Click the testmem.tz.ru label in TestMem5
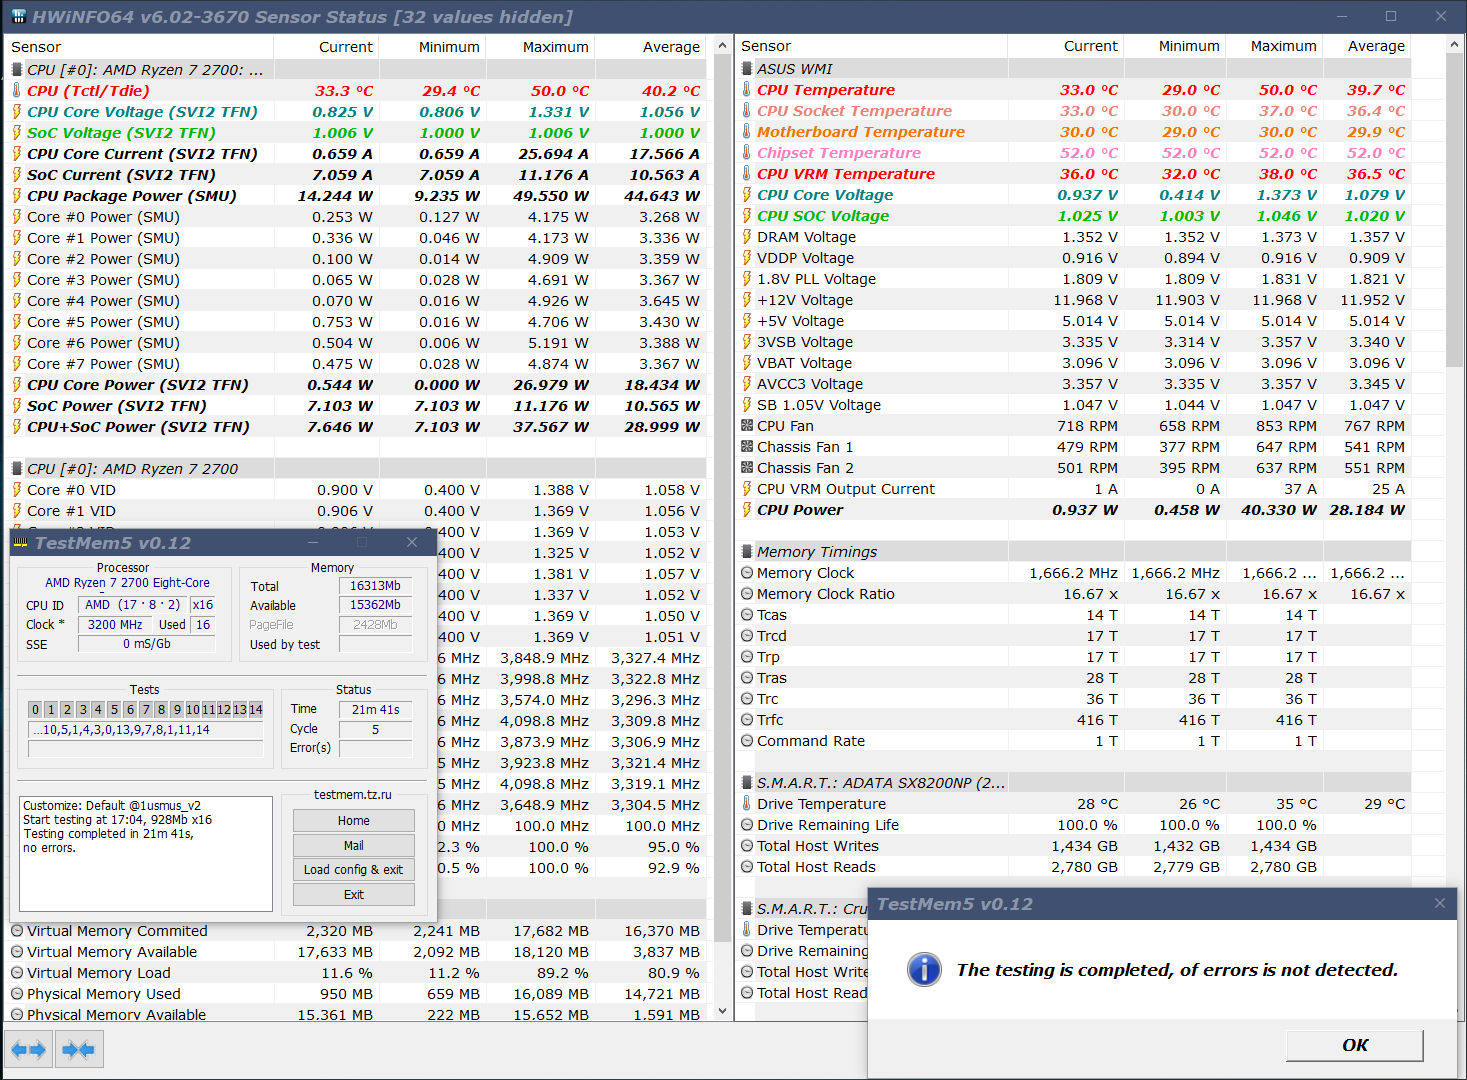This screenshot has height=1080, width=1467. (353, 795)
